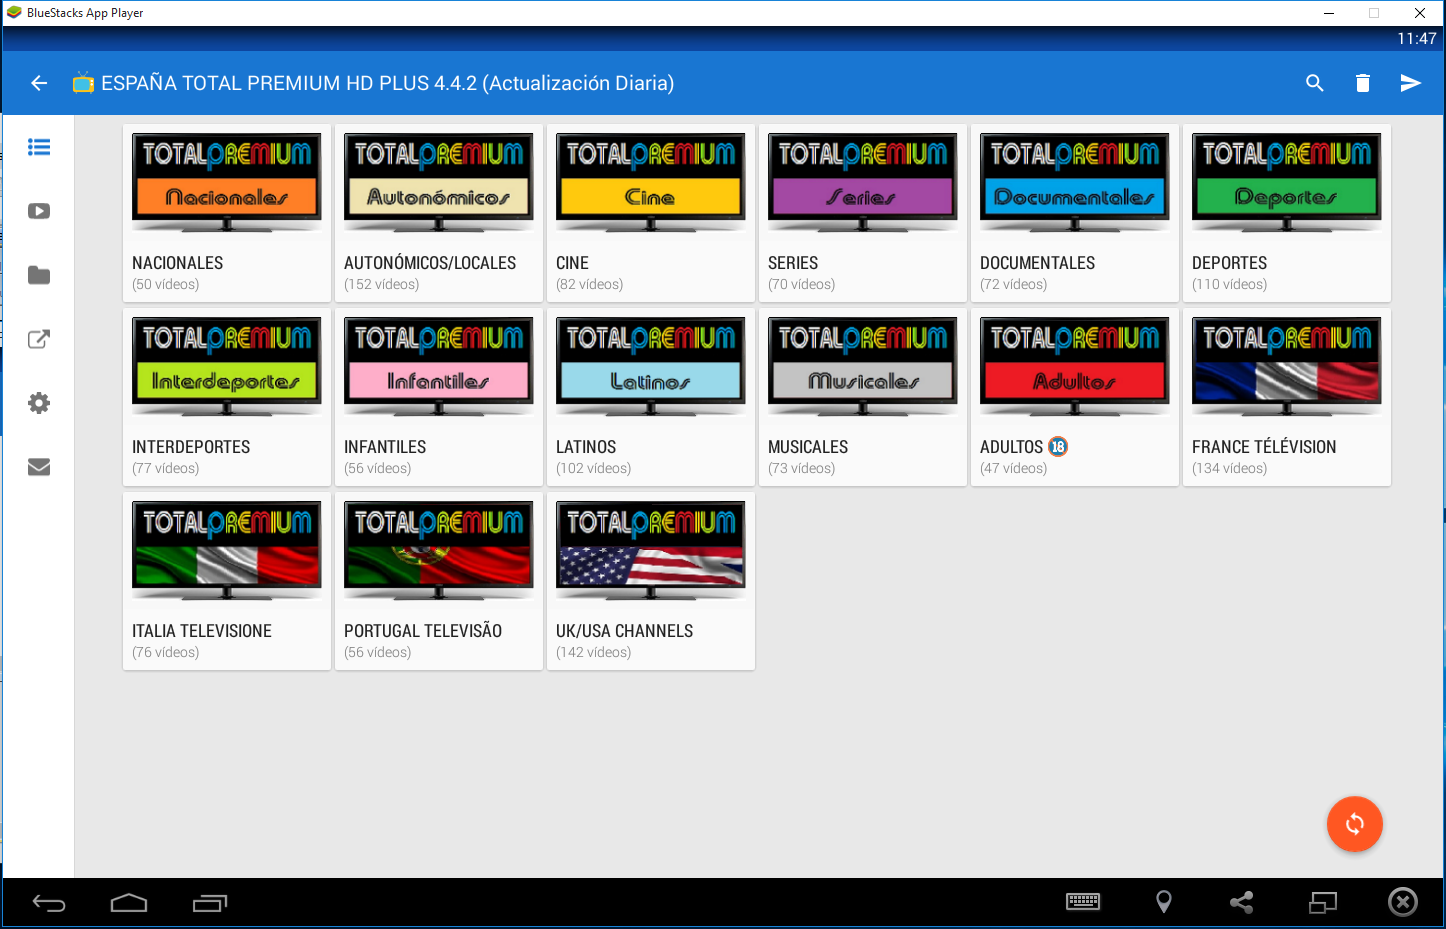Click the SERIES label
The width and height of the screenshot is (1446, 929).
[x=793, y=263]
